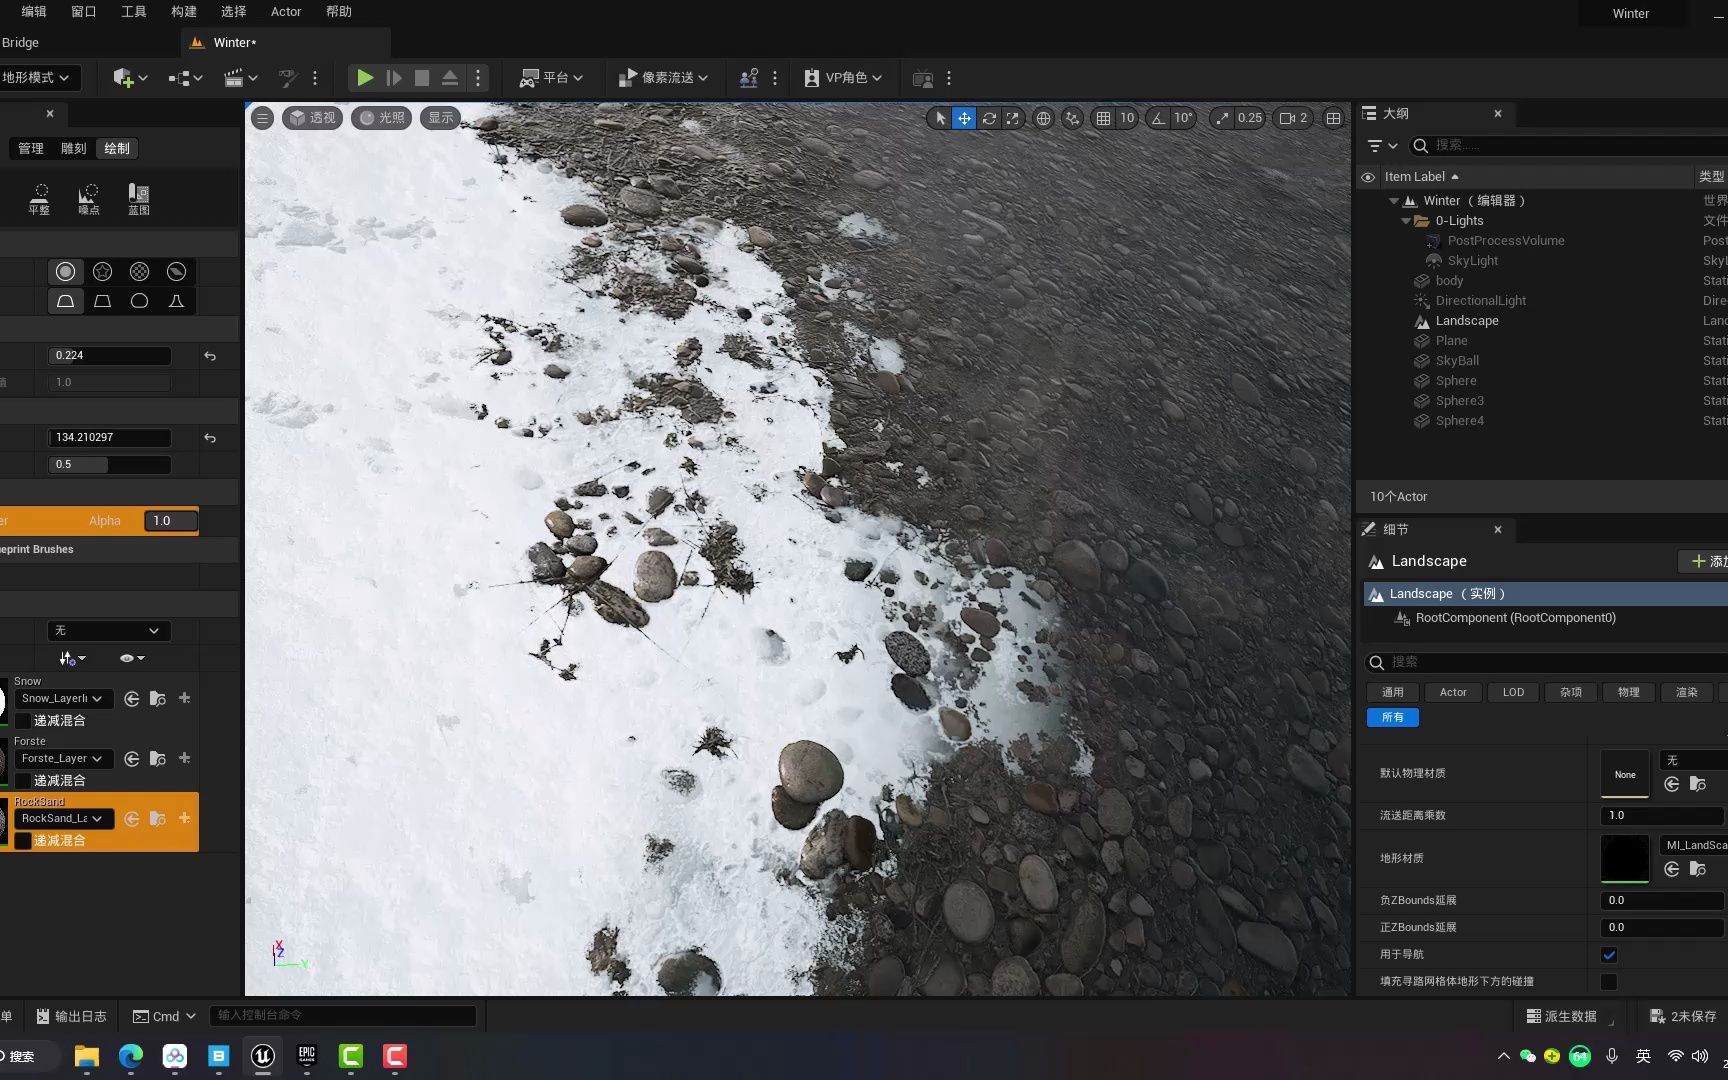Toggle grid snapping in the viewport toolbar

1104,118
